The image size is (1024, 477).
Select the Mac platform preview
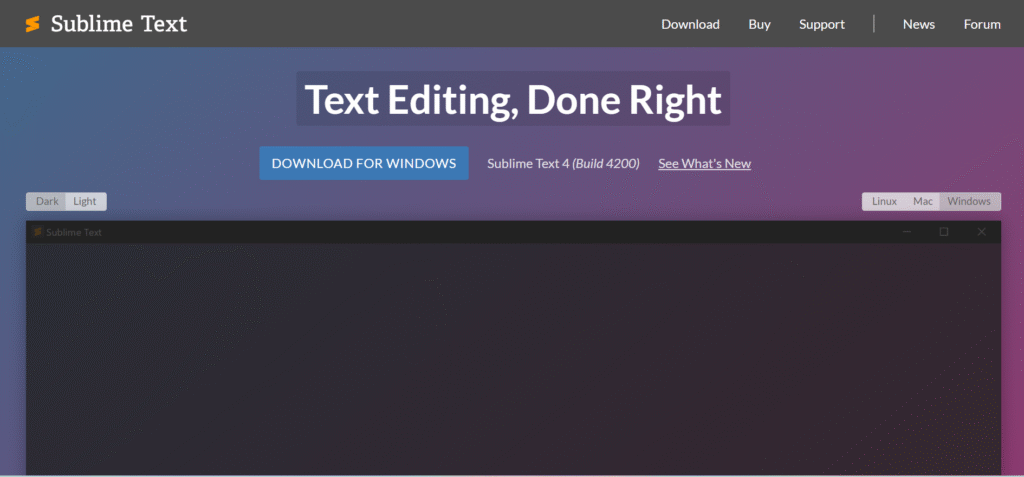(x=922, y=201)
